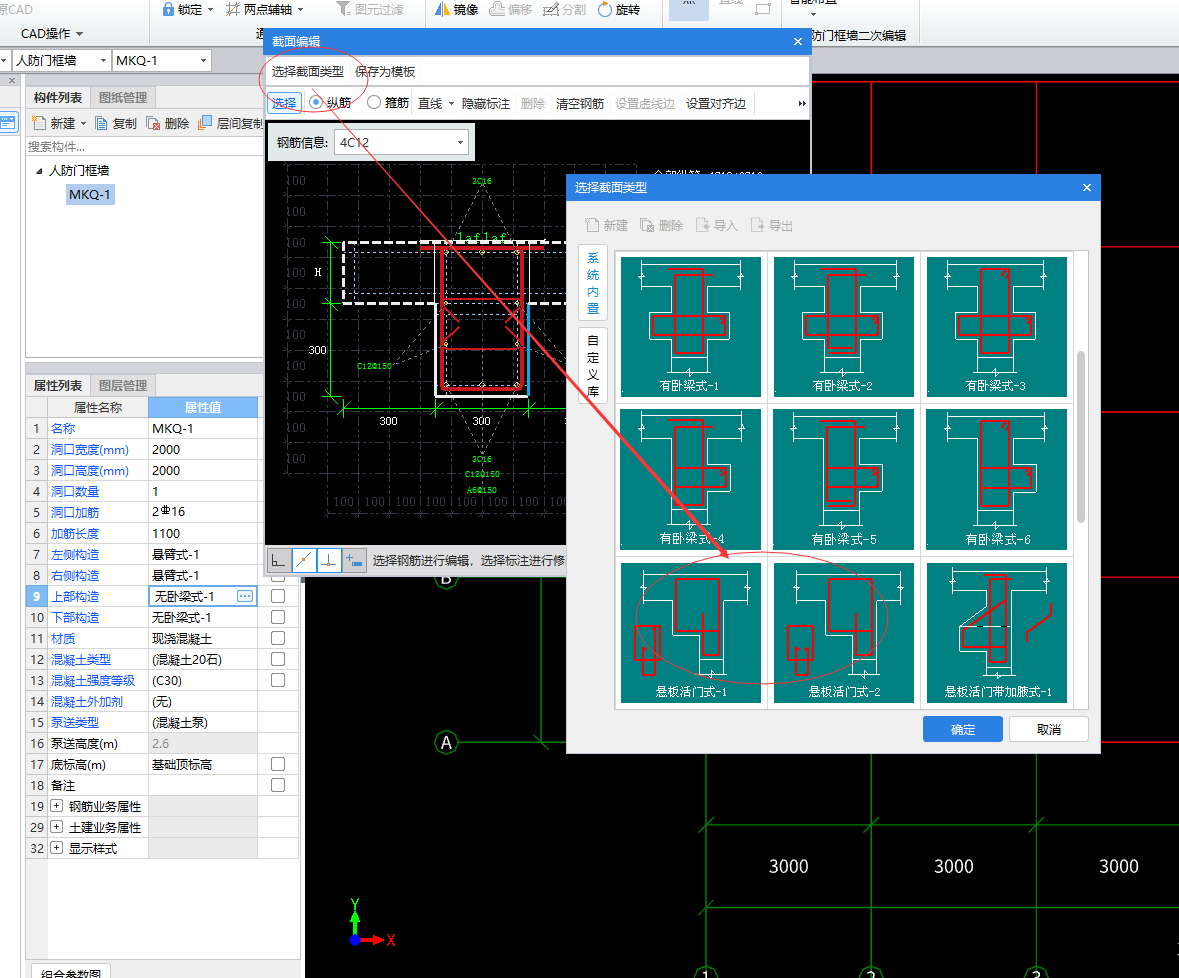
Task: Choose 悬板活门带加腋式-1 section thumbnail
Action: (997, 633)
